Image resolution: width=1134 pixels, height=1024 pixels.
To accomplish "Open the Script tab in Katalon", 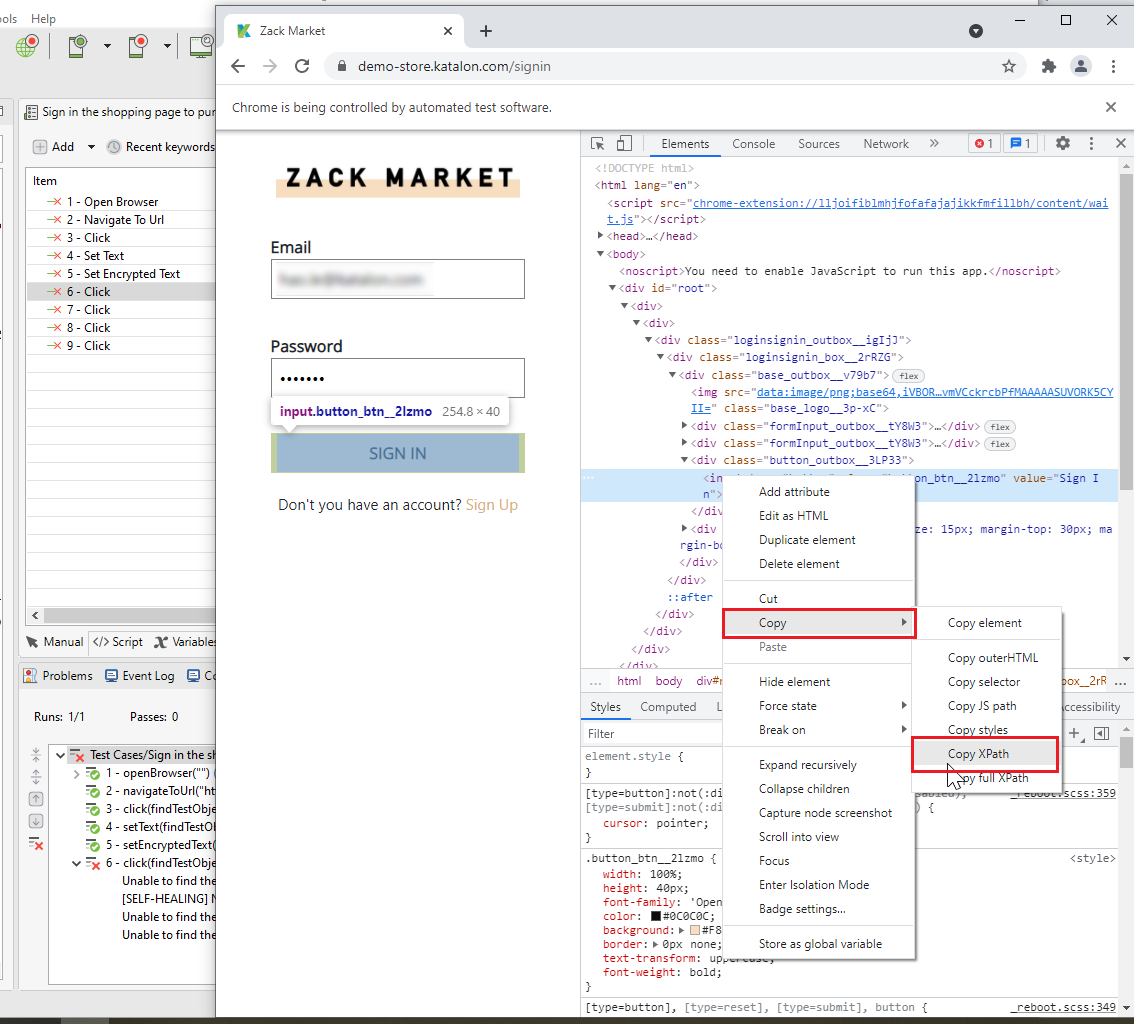I will 118,642.
